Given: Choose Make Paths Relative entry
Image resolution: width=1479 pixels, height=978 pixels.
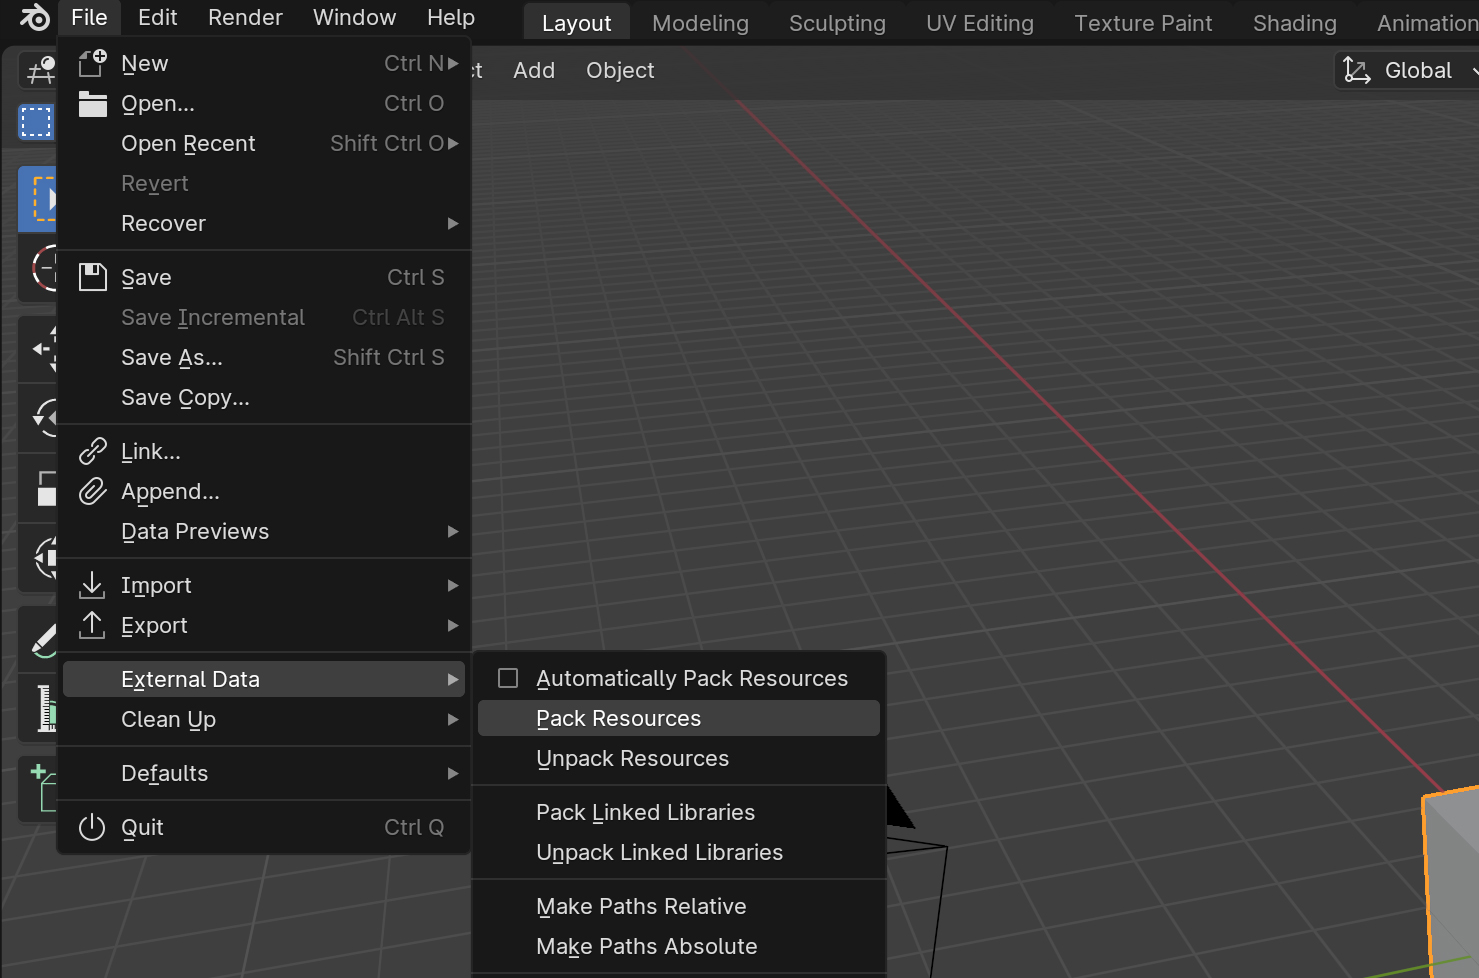Looking at the screenshot, I should point(679,906).
